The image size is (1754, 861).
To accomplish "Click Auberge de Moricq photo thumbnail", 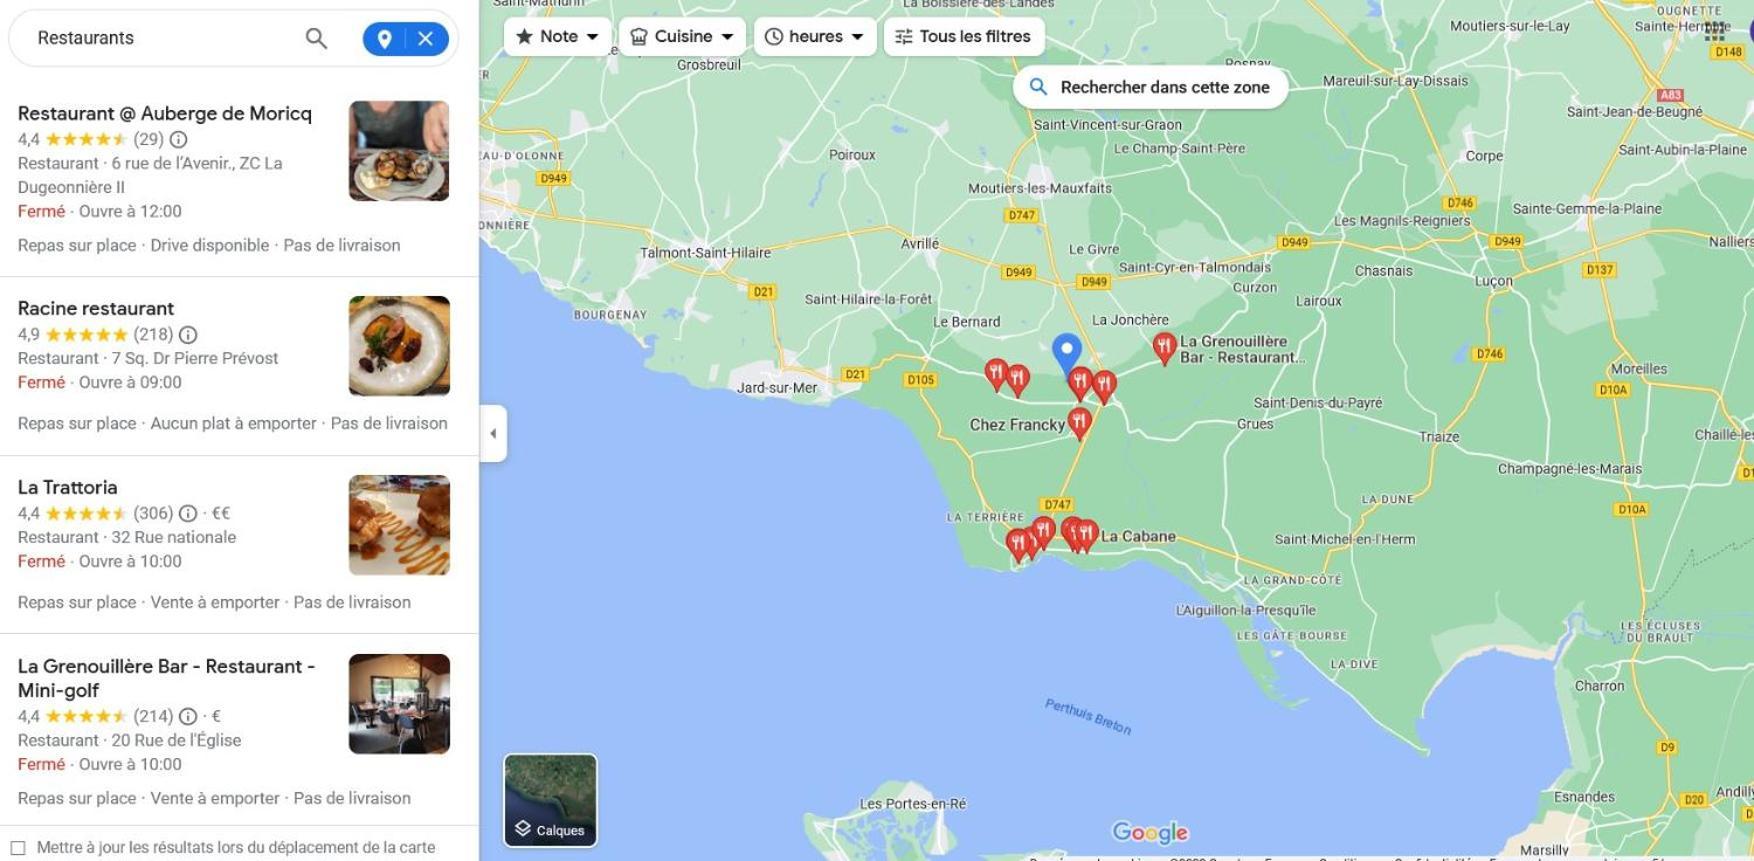I will coord(399,151).
